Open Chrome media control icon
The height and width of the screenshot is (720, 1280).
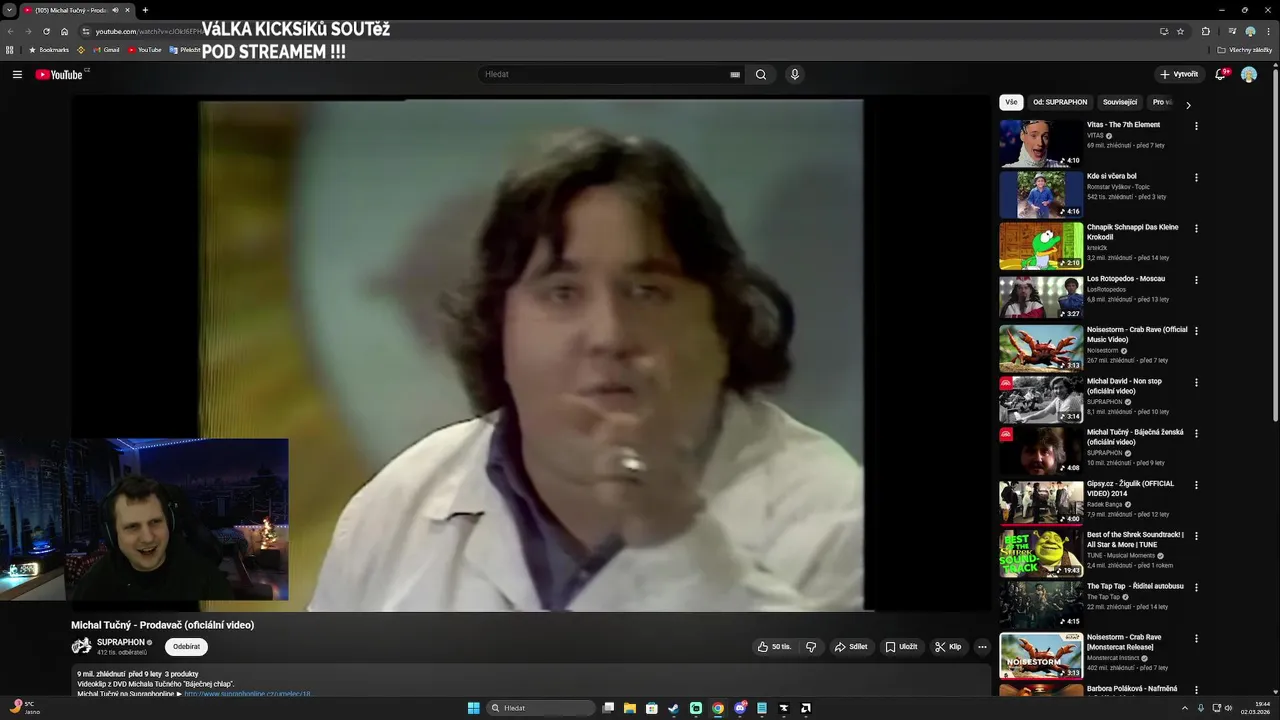coord(1232,31)
